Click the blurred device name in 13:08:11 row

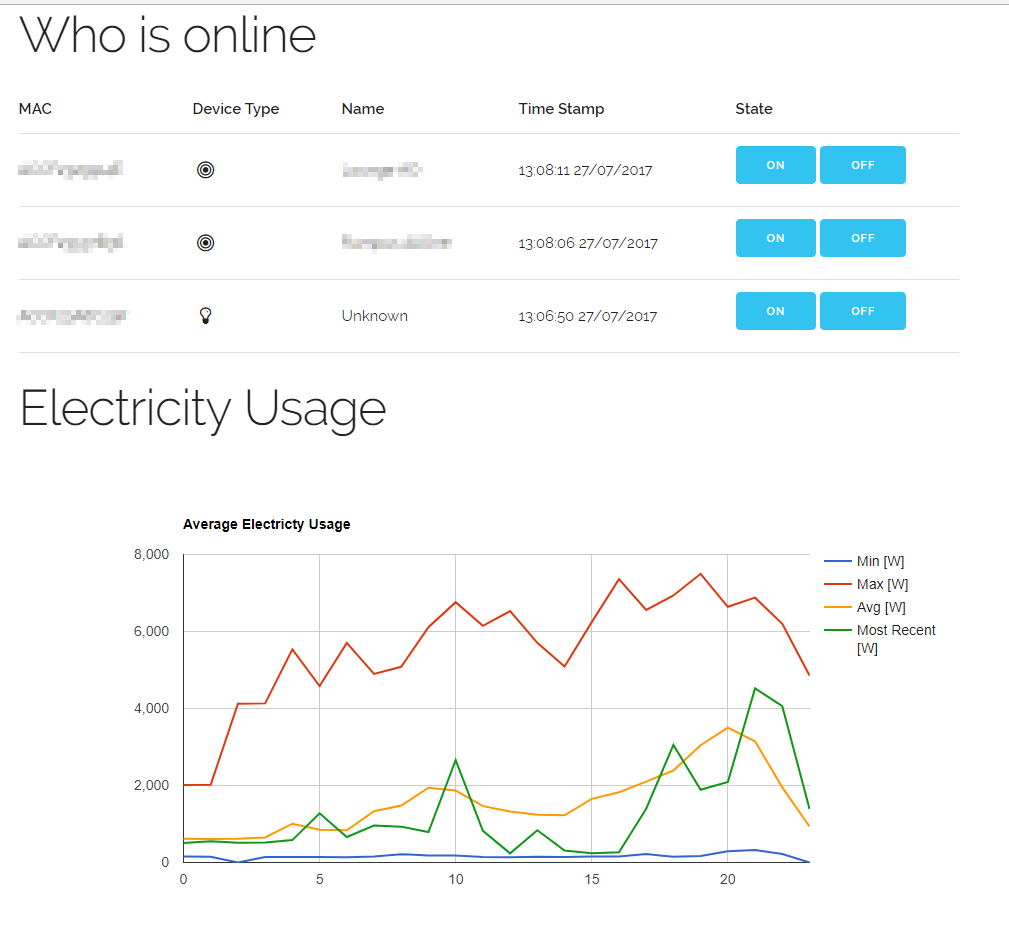point(382,170)
